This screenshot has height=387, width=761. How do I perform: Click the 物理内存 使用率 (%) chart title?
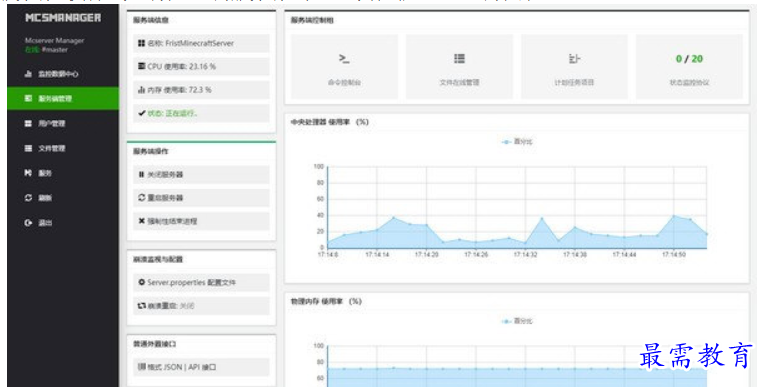coord(326,302)
